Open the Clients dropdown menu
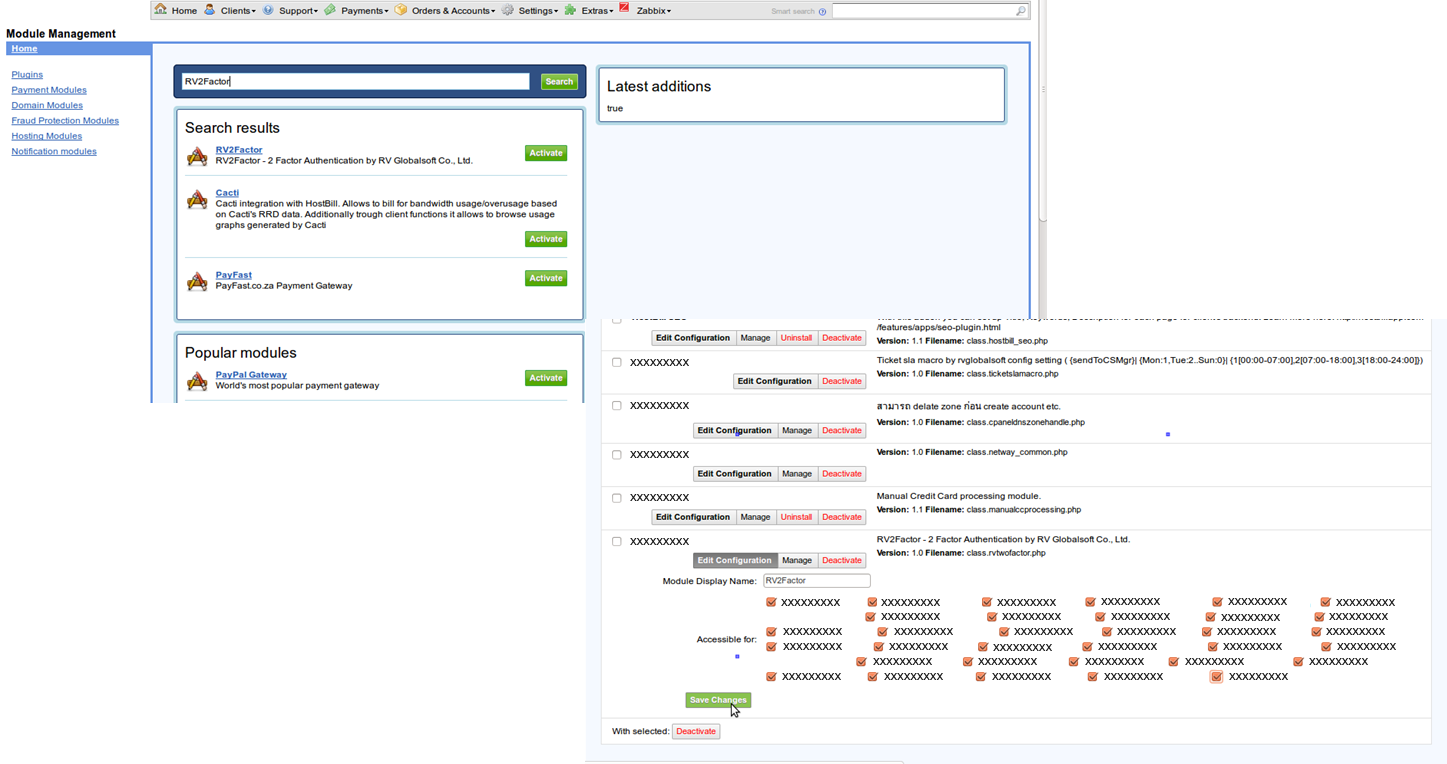 (x=238, y=11)
